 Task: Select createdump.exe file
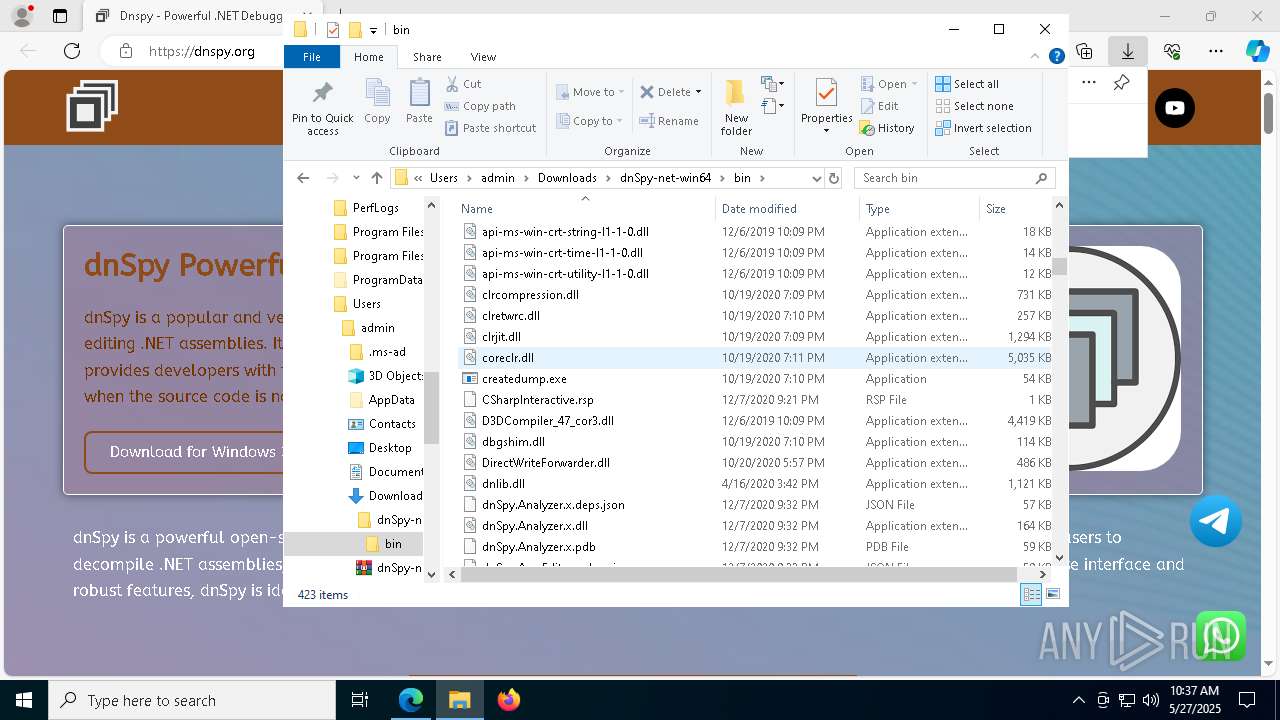click(x=524, y=379)
